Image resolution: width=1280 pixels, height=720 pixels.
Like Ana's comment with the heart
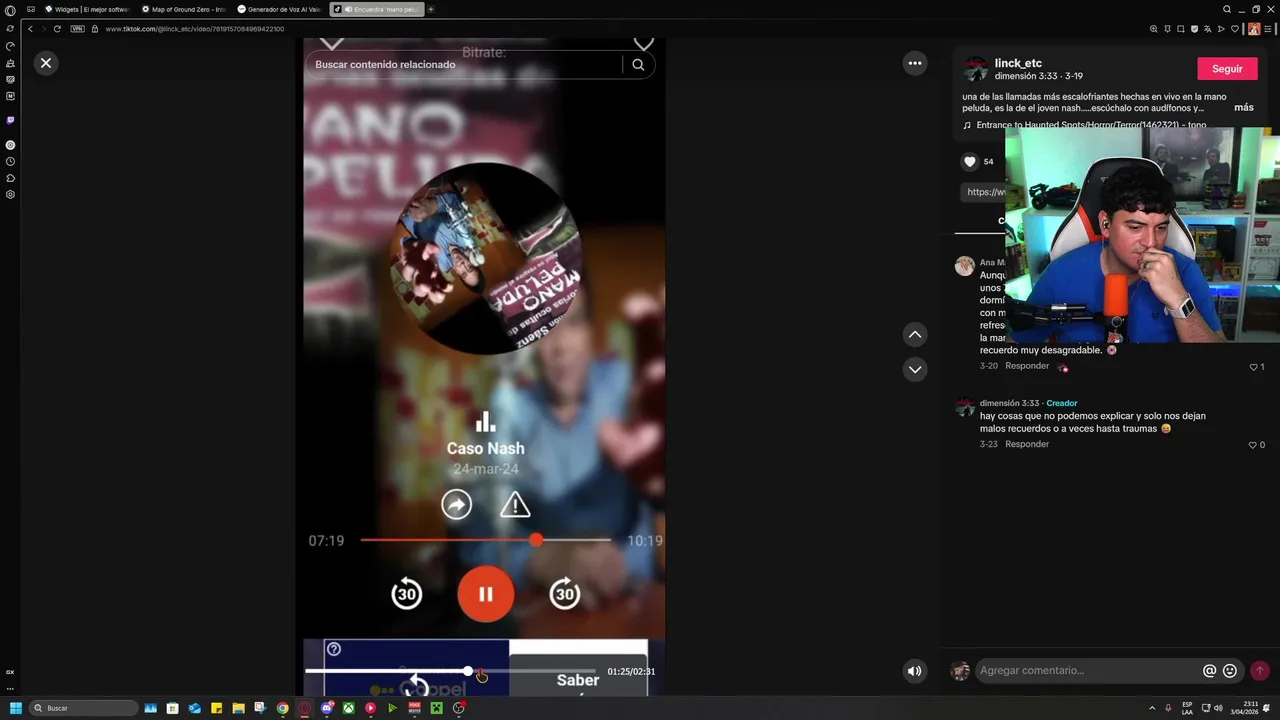click(1253, 367)
